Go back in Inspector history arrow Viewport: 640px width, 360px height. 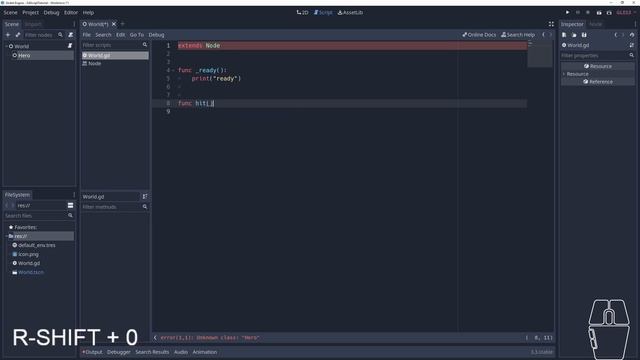click(616, 35)
